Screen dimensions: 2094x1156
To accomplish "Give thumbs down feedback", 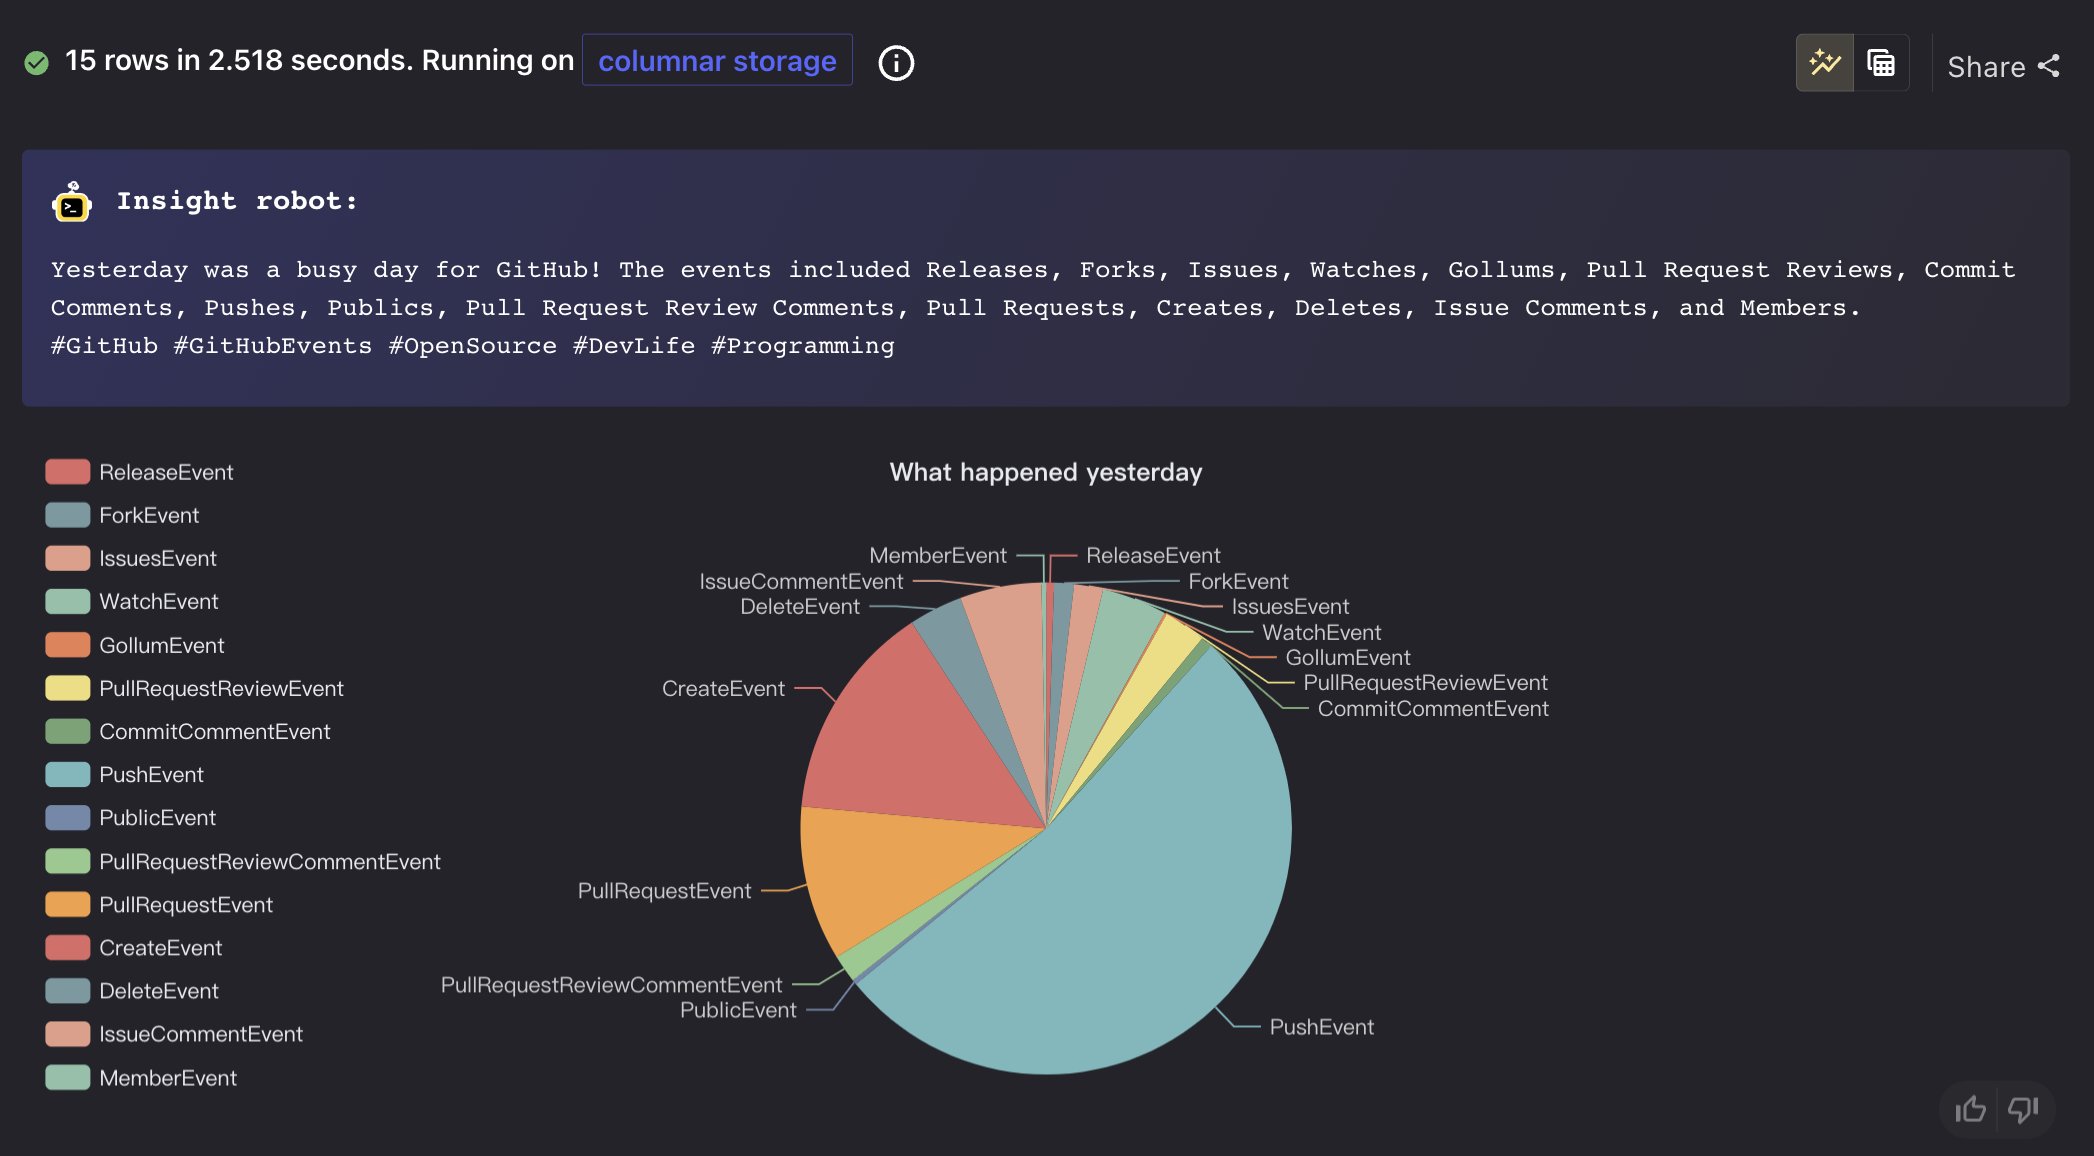I will click(2023, 1109).
